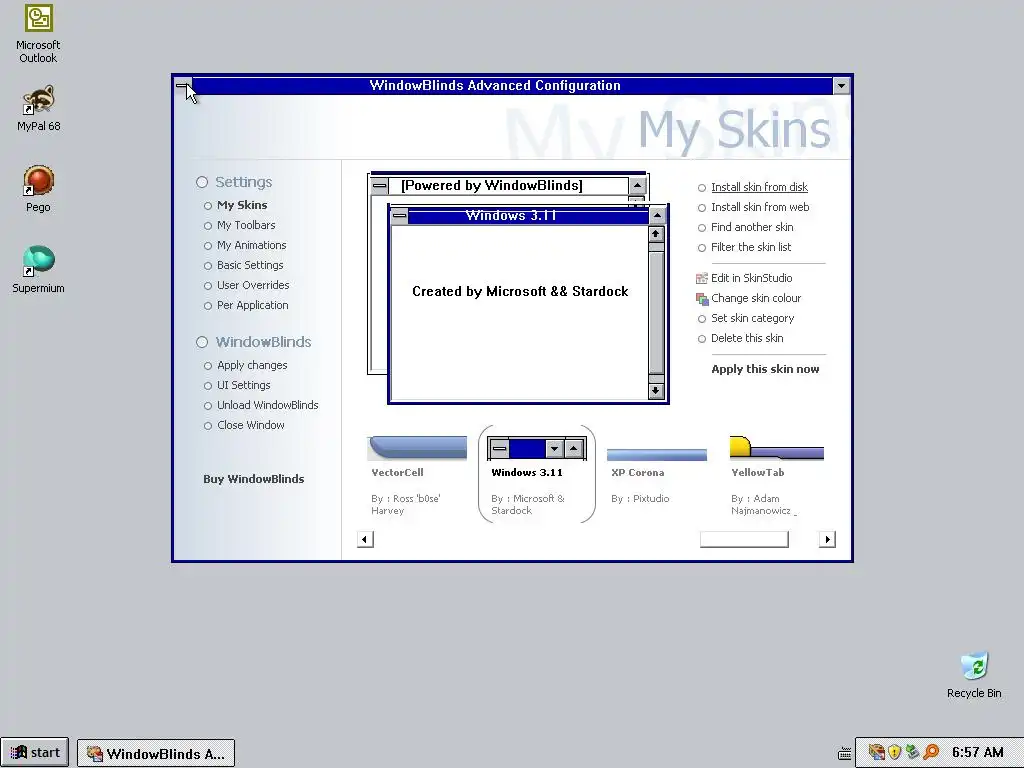The image size is (1024, 768).
Task: Click the safely remove hardware tray icon
Action: pyautogui.click(x=912, y=752)
